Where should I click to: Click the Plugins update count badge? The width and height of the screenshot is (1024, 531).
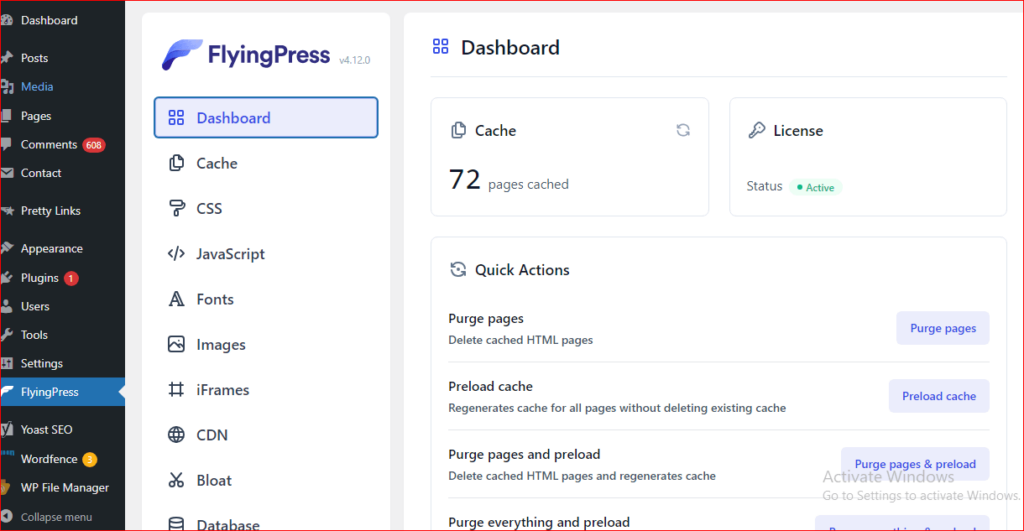pos(71,278)
